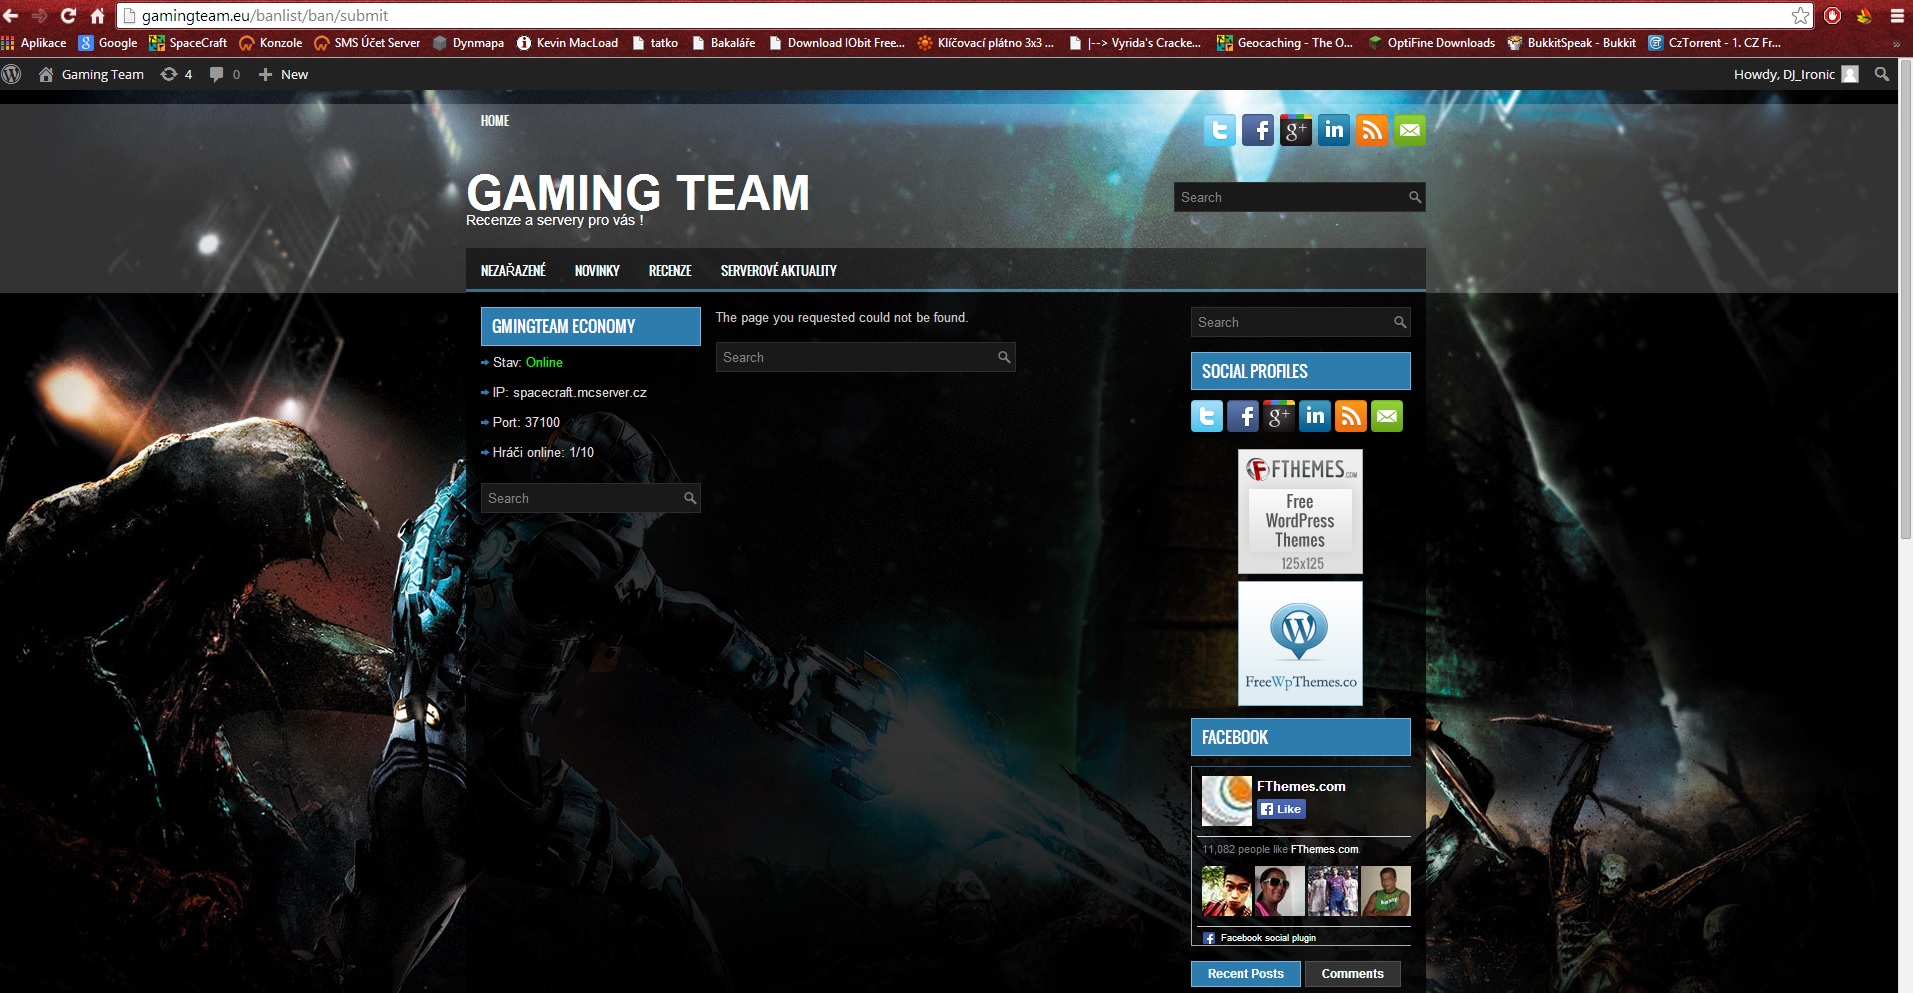Click the browser home icon
Image resolution: width=1913 pixels, height=993 pixels.
coord(97,15)
